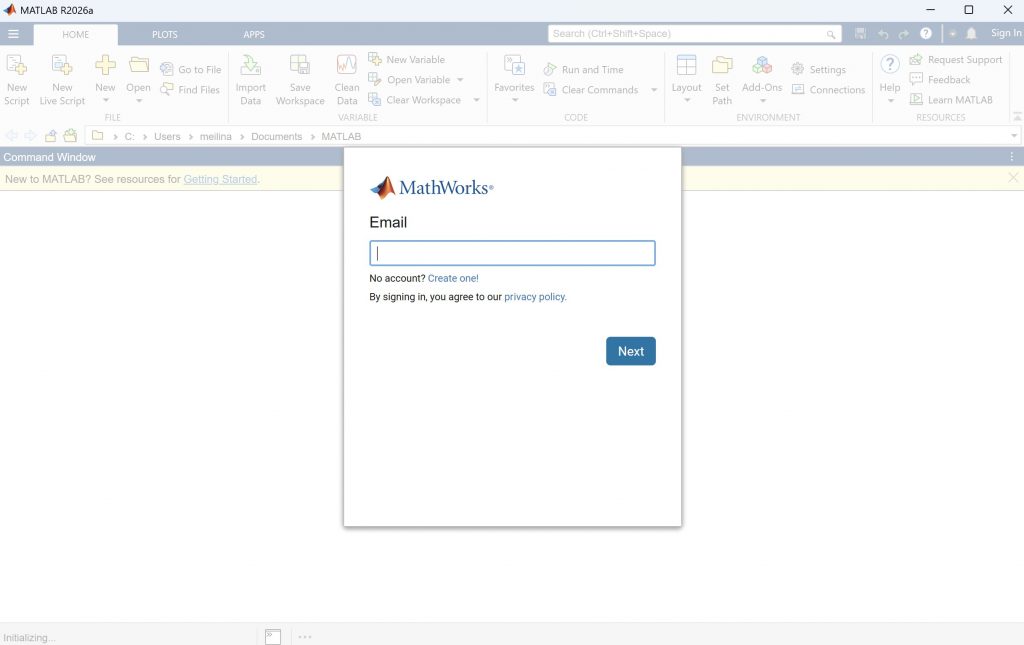Click the Add-Ons icon
This screenshot has height=645, width=1024.
[x=761, y=65]
